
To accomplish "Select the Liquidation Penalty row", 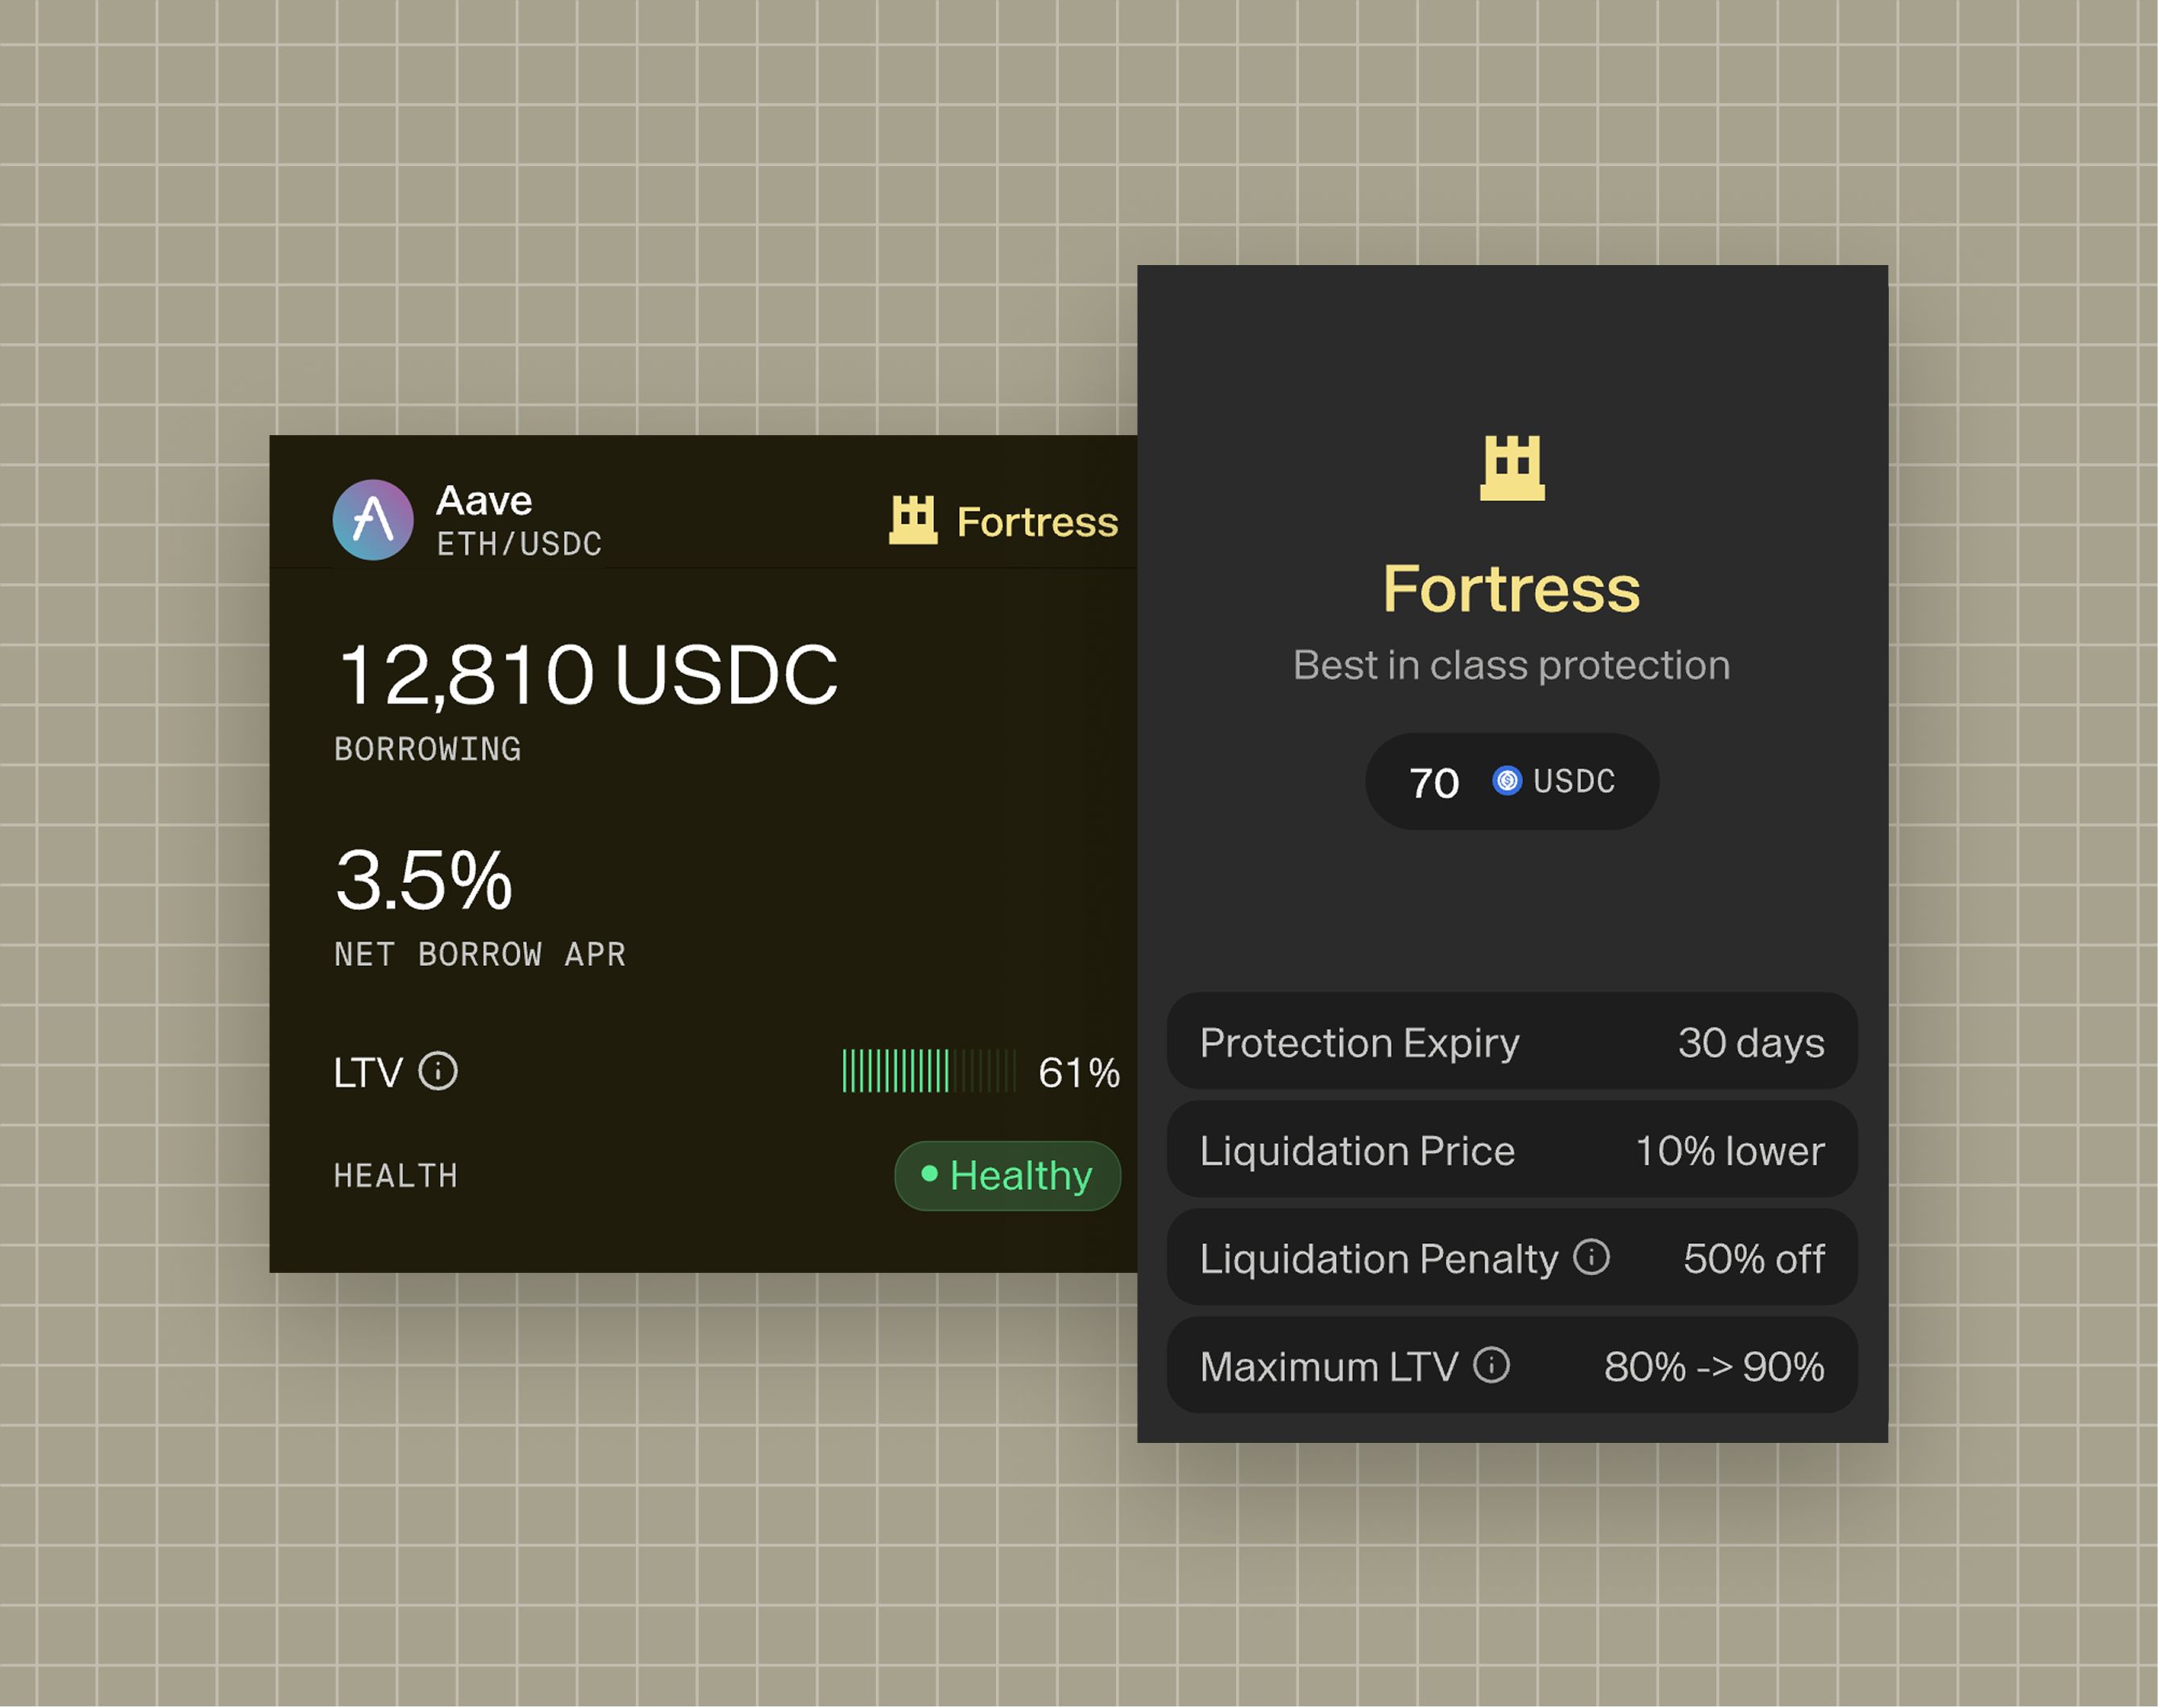I will click(x=1511, y=1258).
